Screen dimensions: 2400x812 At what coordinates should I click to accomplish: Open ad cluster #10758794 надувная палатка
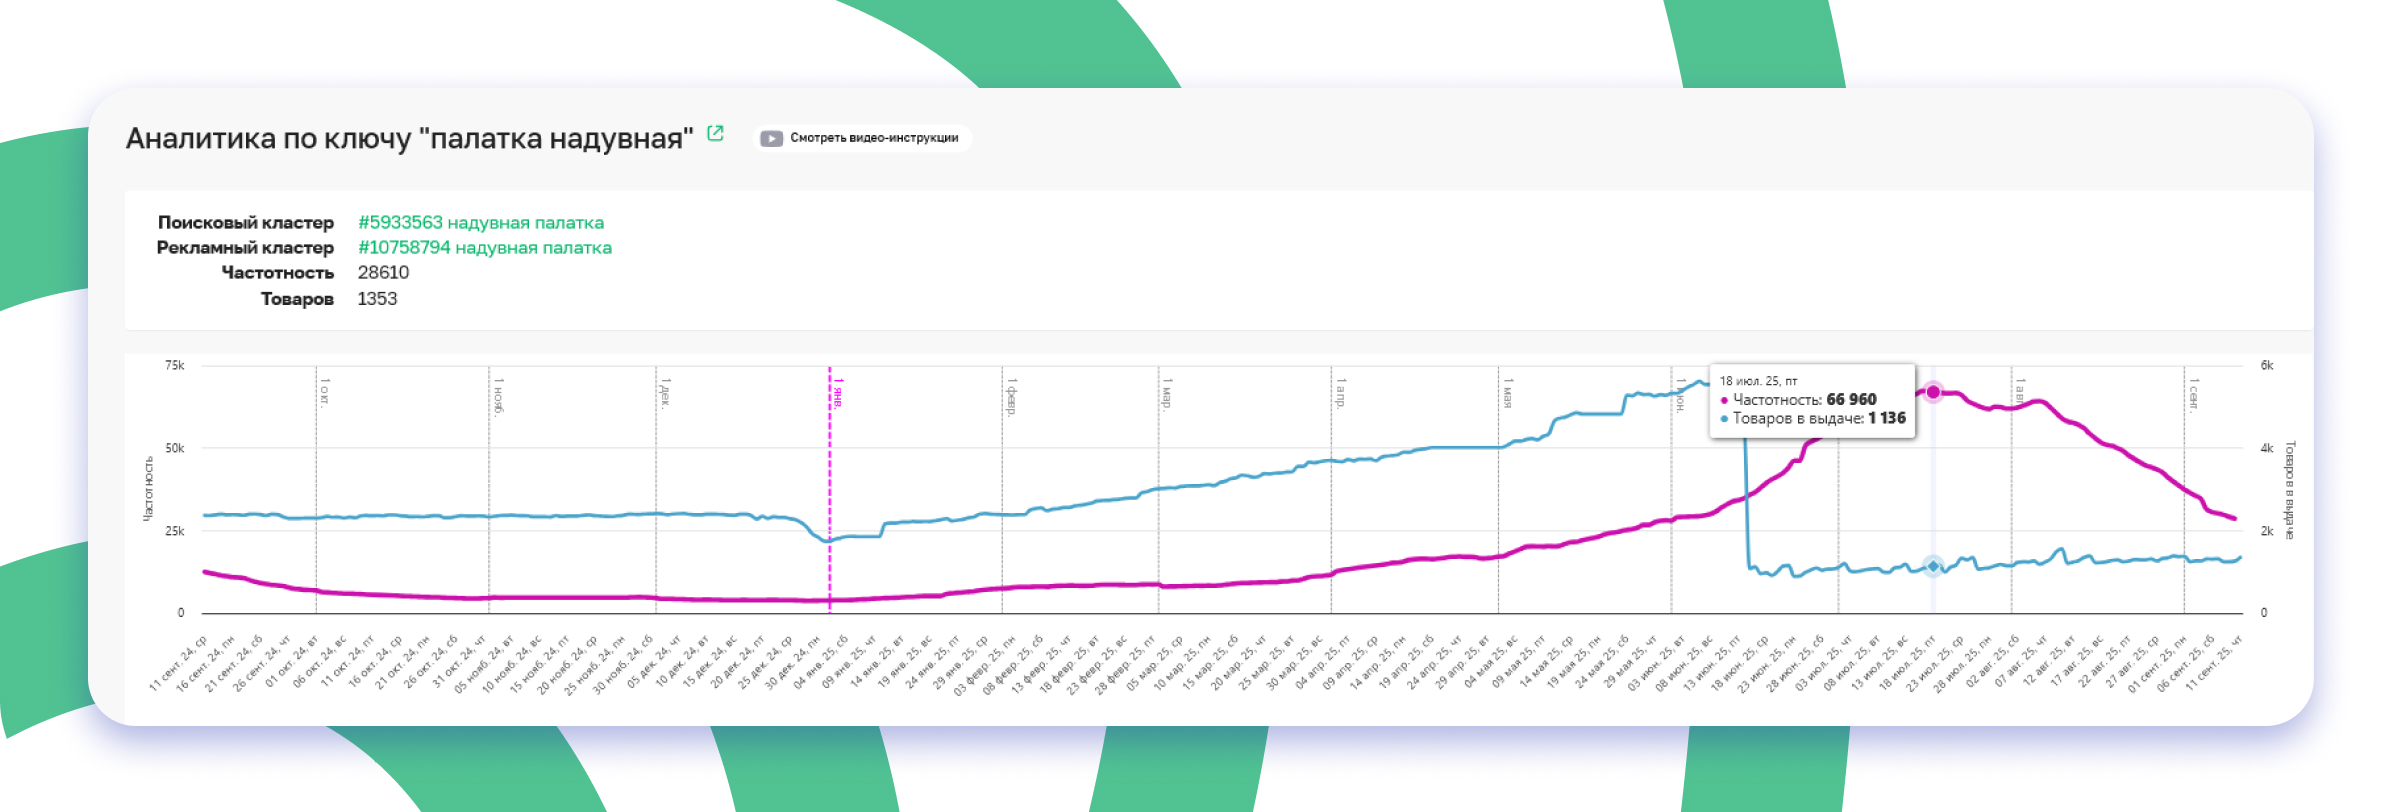coord(484,247)
